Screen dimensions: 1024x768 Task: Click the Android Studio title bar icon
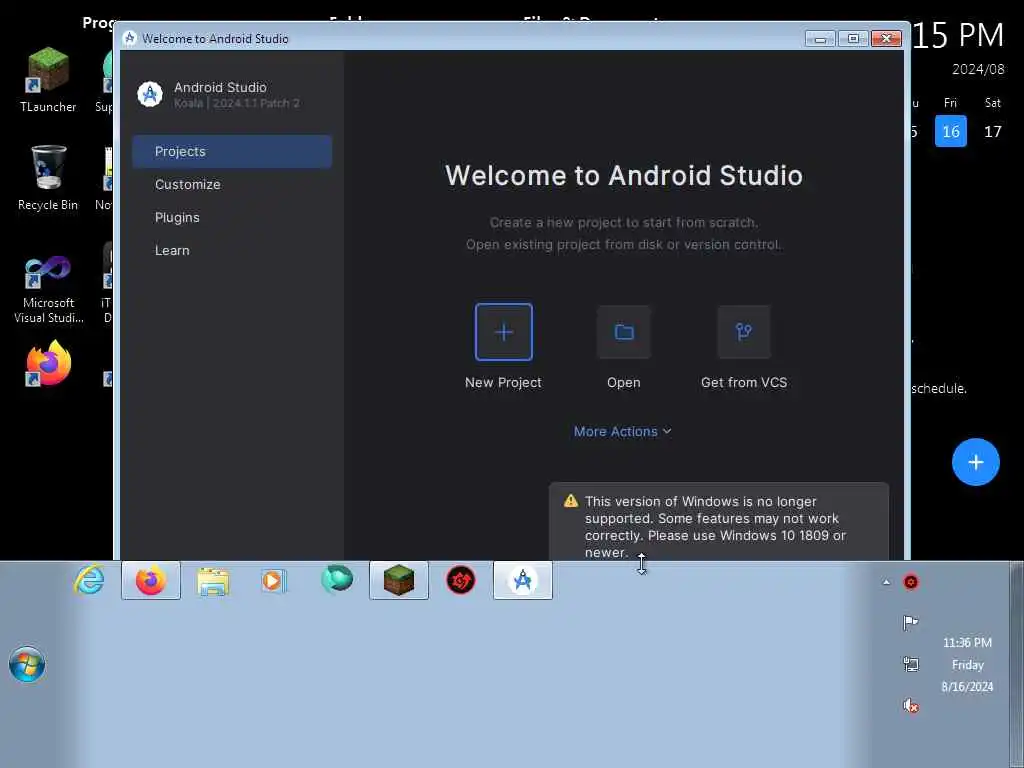click(x=130, y=38)
